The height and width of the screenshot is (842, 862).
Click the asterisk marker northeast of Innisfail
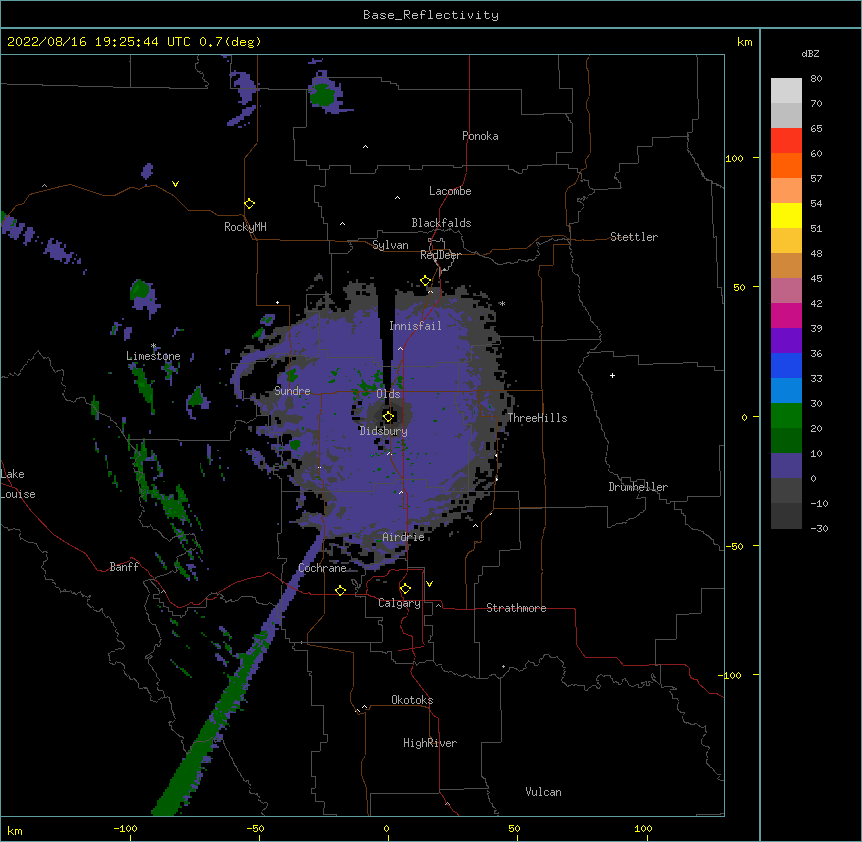tap(502, 304)
